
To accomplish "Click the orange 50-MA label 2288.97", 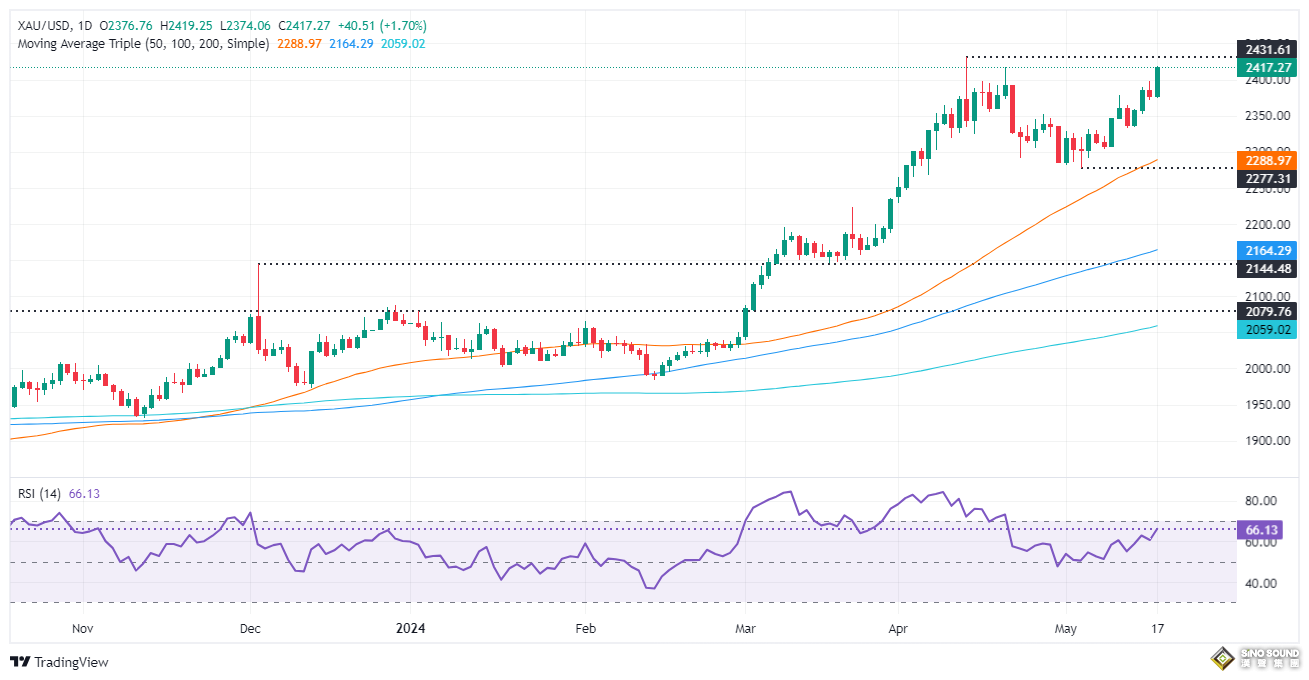I will coord(1266,160).
